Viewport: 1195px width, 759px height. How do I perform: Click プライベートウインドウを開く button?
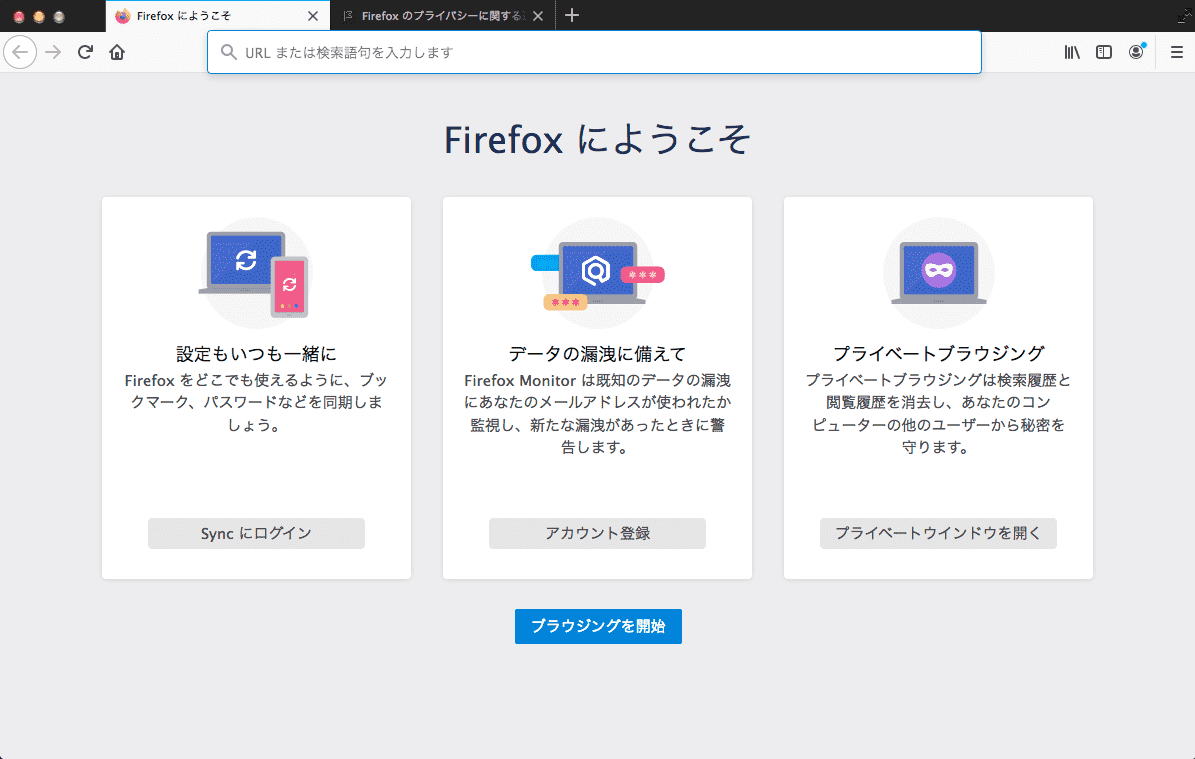(x=938, y=533)
